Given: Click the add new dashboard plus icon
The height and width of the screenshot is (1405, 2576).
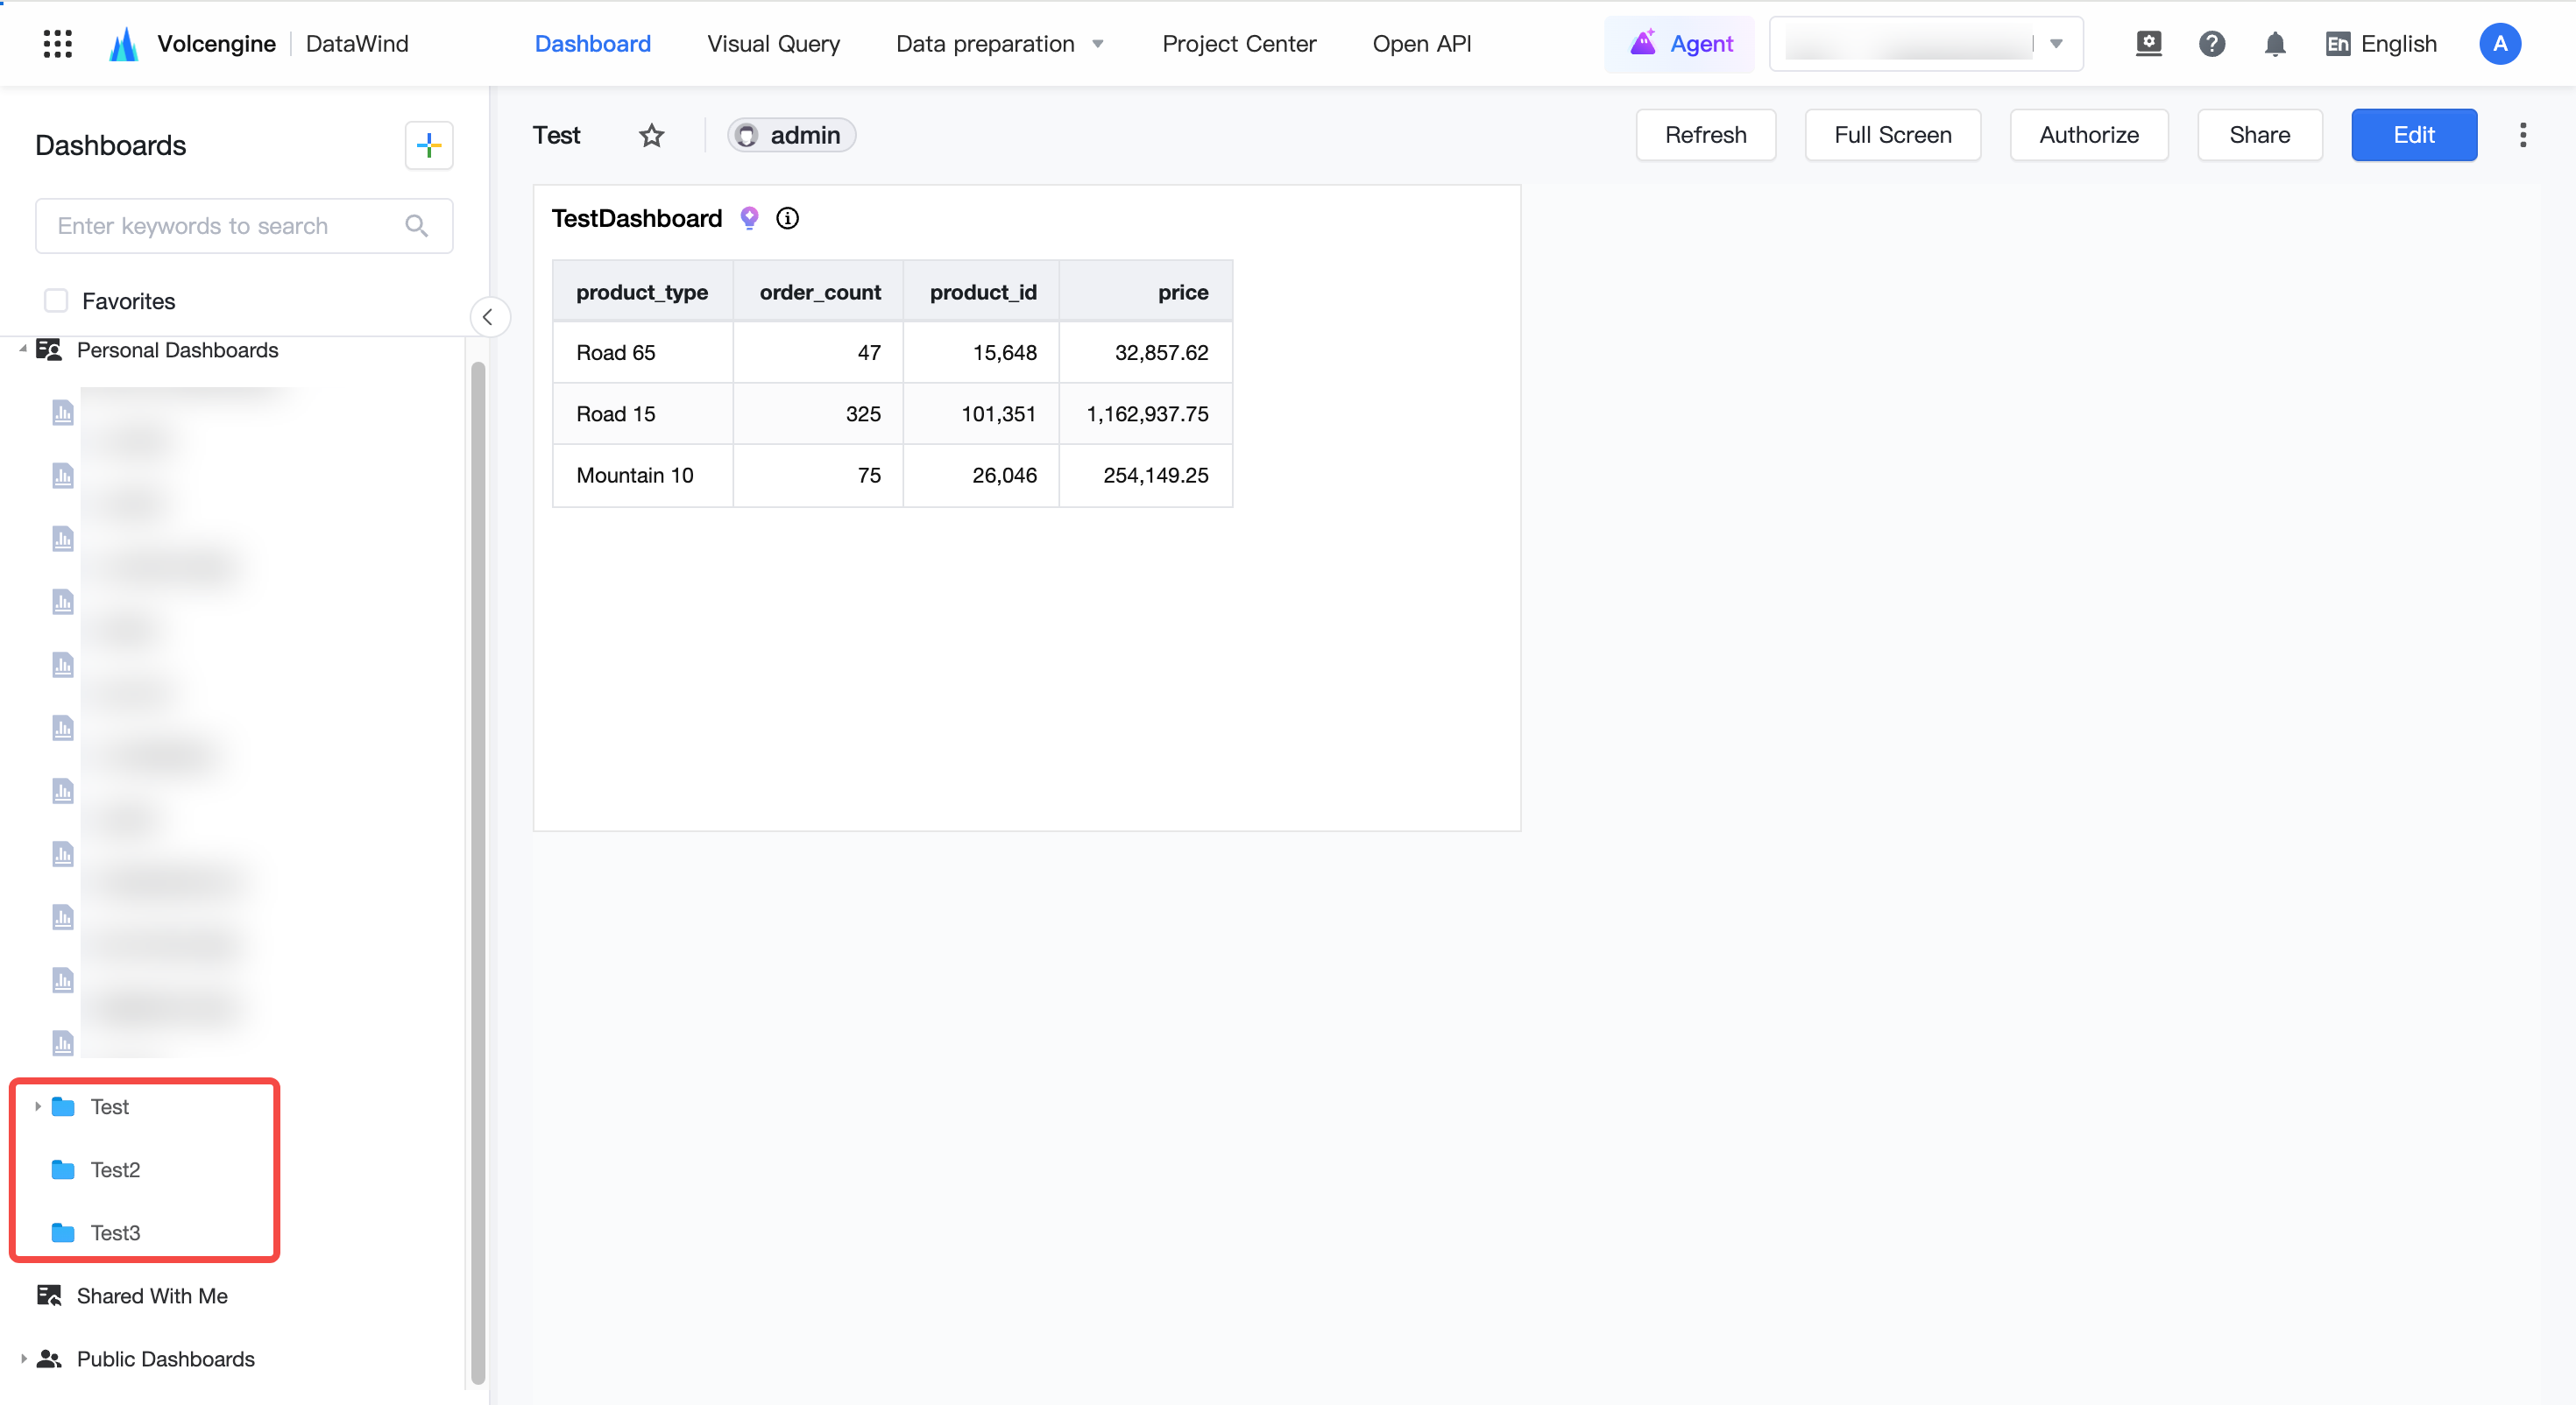Looking at the screenshot, I should [429, 146].
